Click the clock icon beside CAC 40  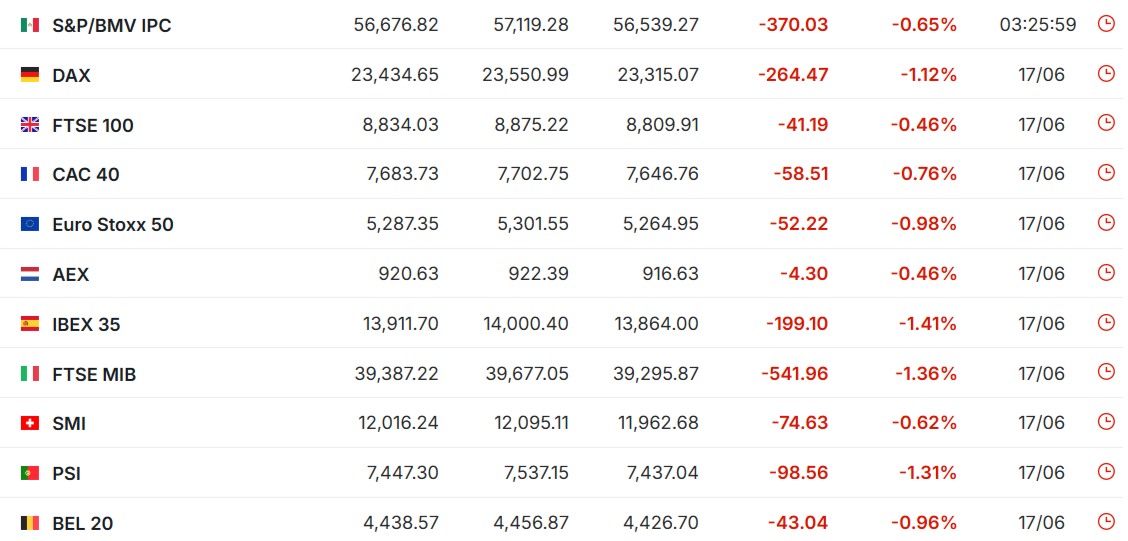coord(1106,173)
